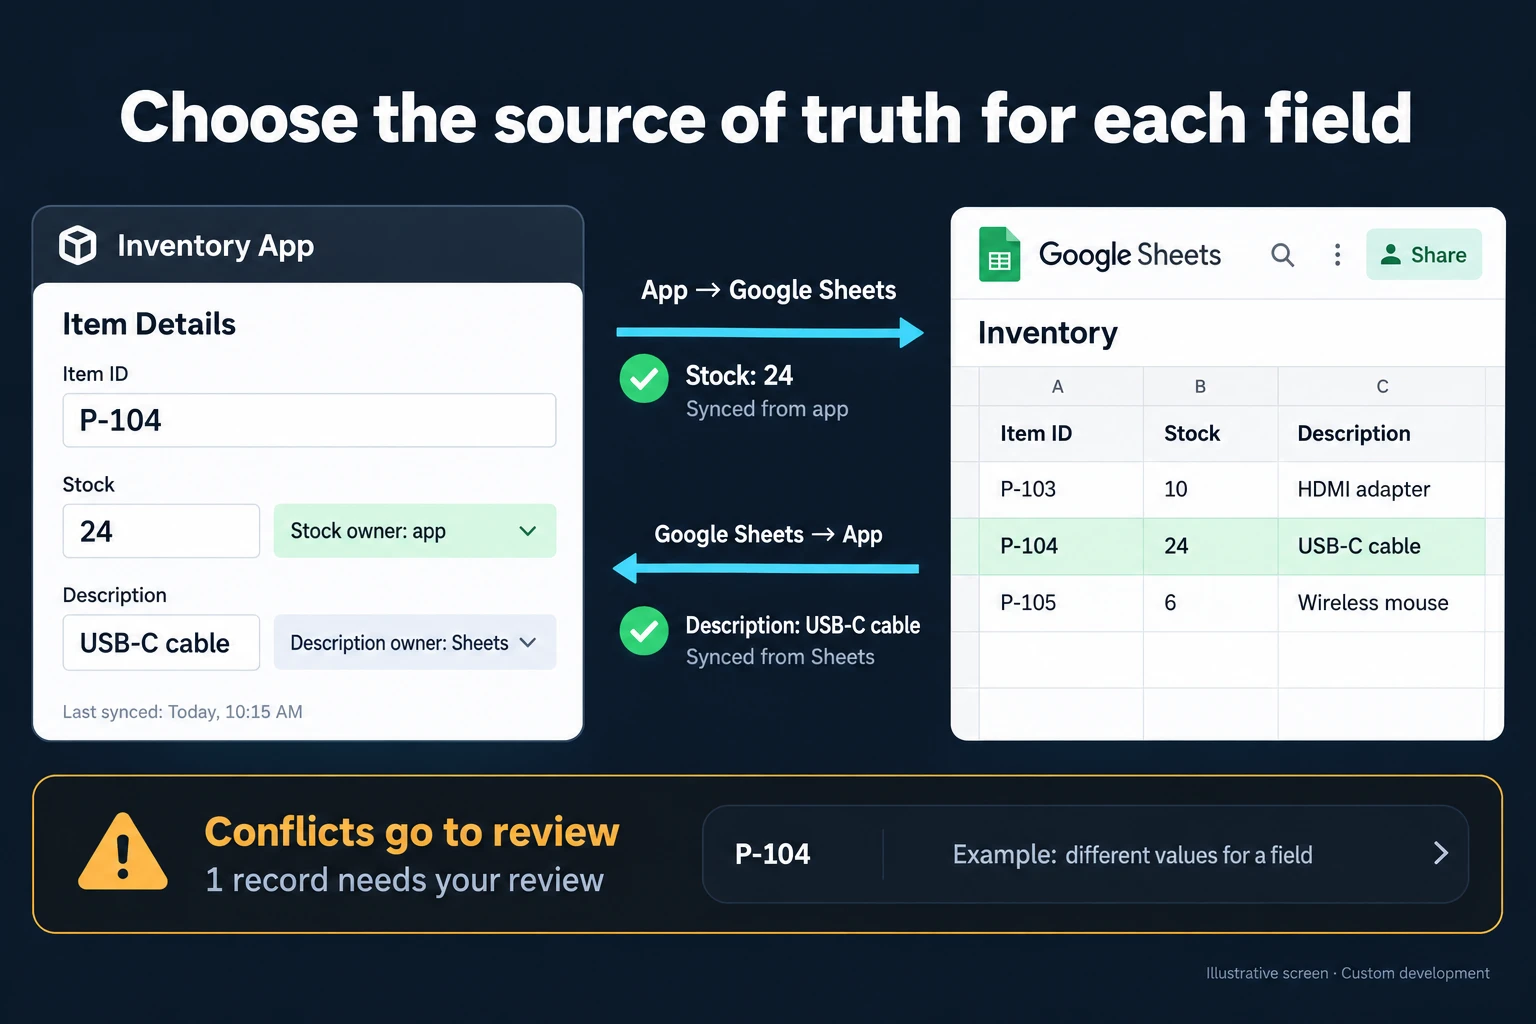Select the stock cell showing 10

(1210, 489)
